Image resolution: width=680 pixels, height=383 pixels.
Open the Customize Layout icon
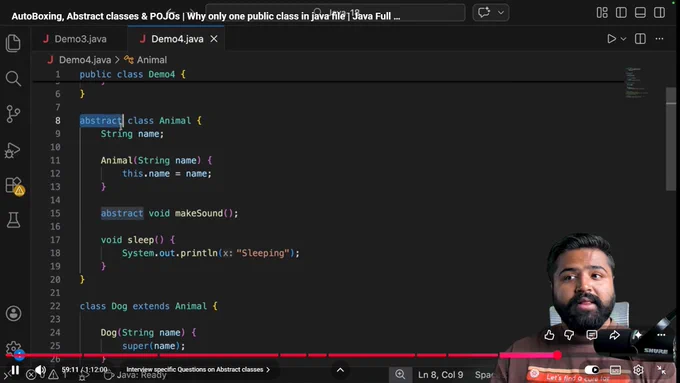602,13
